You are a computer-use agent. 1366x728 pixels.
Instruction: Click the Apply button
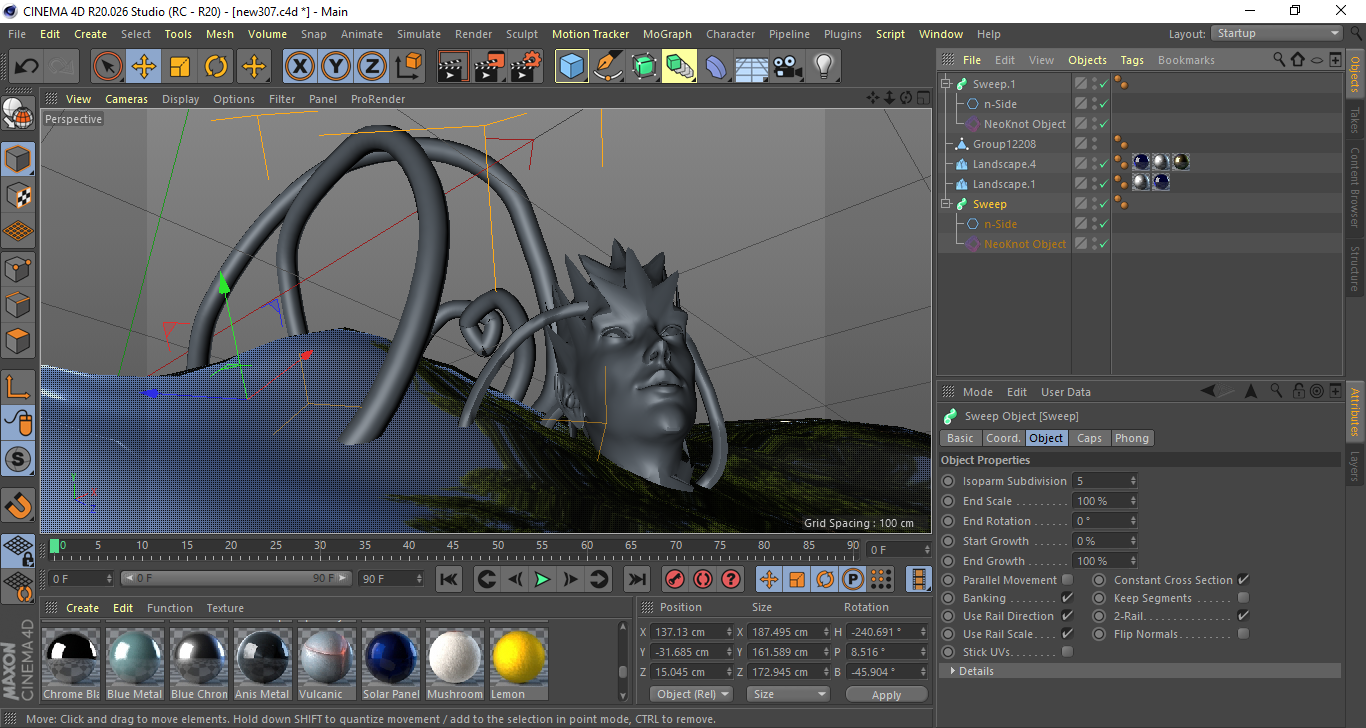tap(886, 694)
